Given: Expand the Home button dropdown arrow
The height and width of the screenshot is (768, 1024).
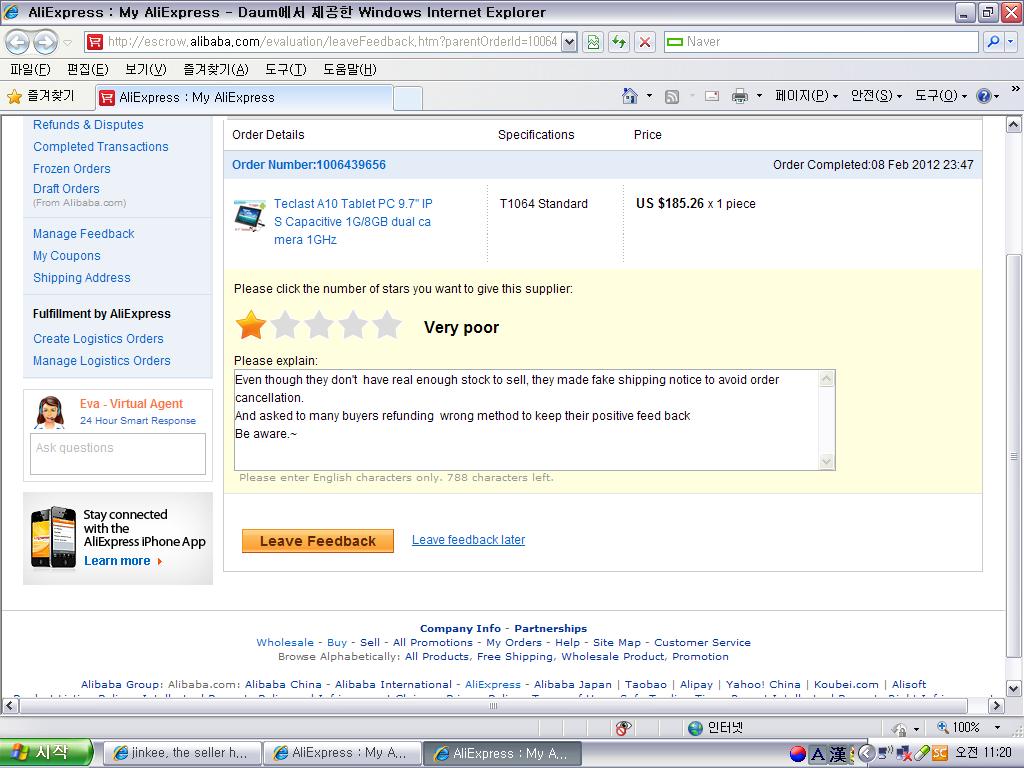Looking at the screenshot, I should pos(649,96).
